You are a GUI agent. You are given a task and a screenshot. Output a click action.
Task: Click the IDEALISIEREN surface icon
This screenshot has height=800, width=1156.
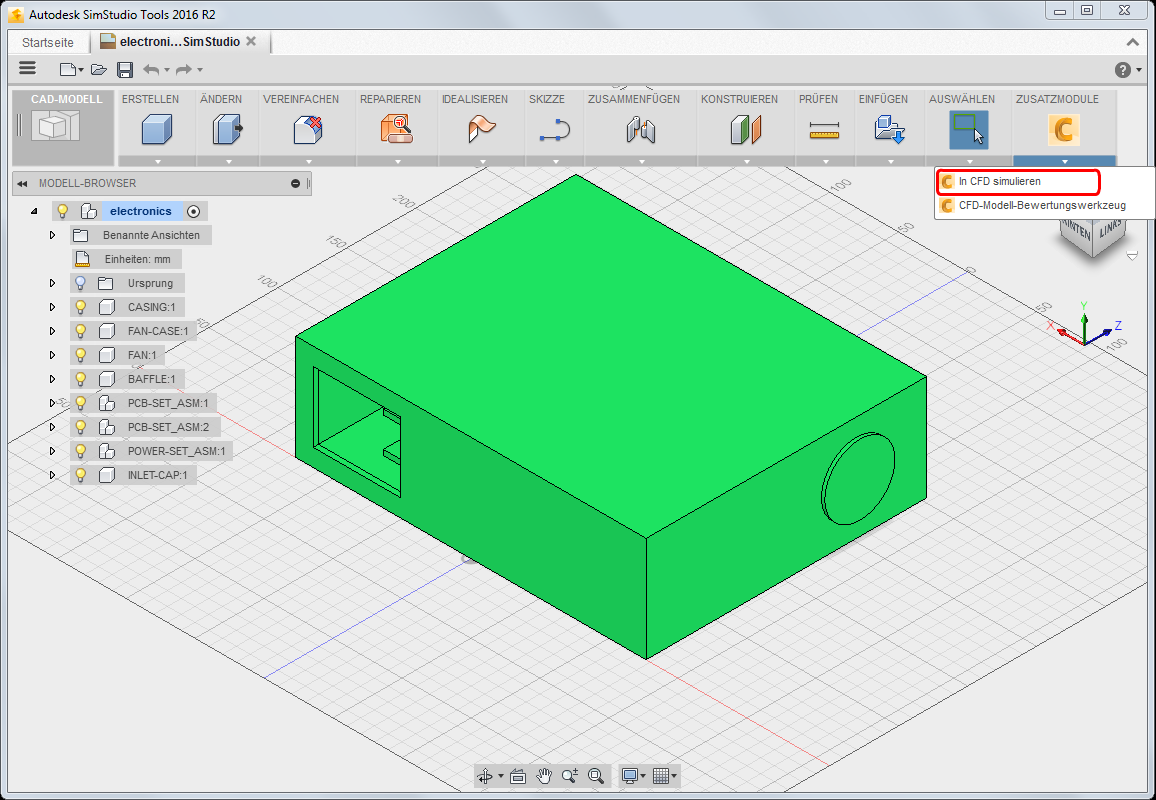tap(481, 129)
